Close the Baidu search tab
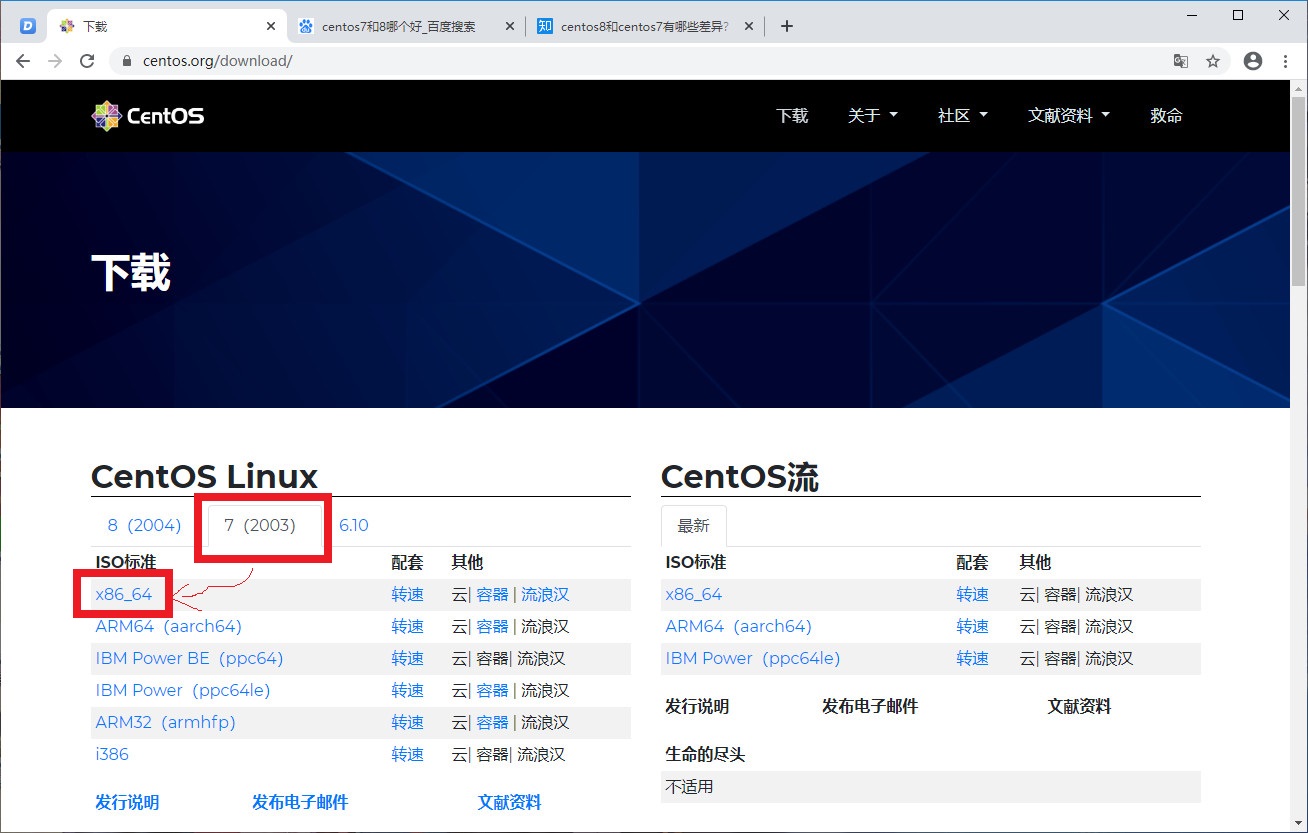1308x833 pixels. (x=510, y=26)
